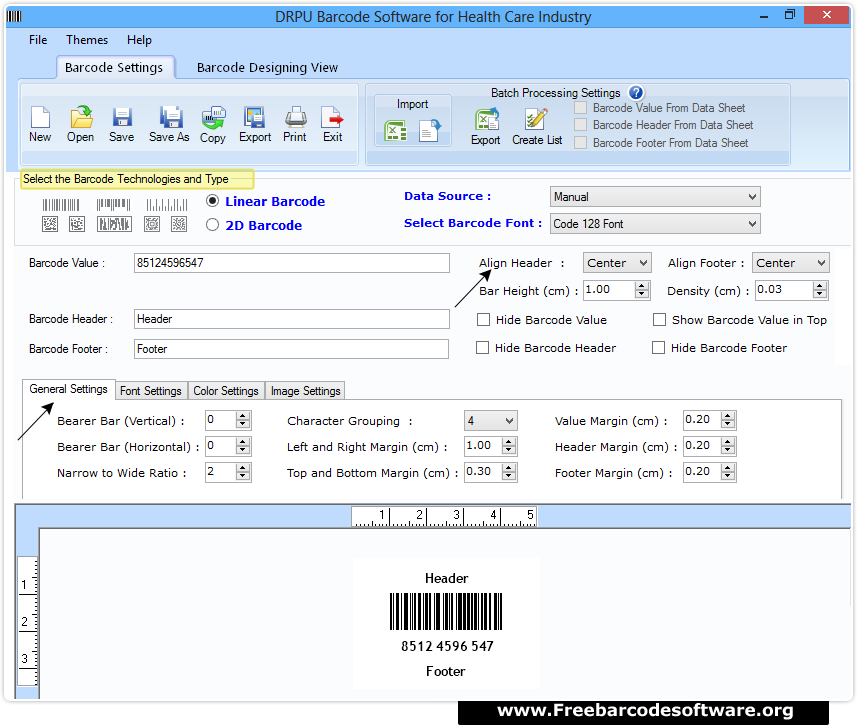Select the General Settings tab
Screen dimensions: 857x725
[x=69, y=389]
